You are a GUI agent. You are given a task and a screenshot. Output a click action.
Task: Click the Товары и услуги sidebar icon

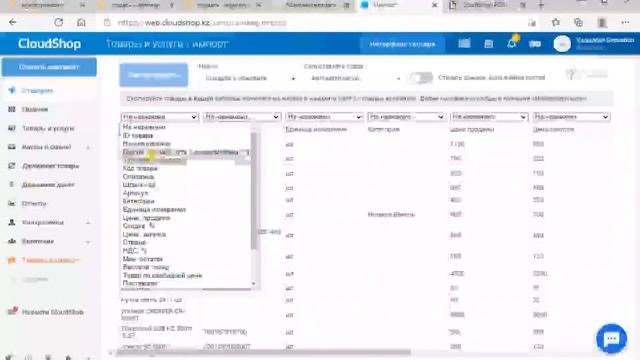[12, 128]
